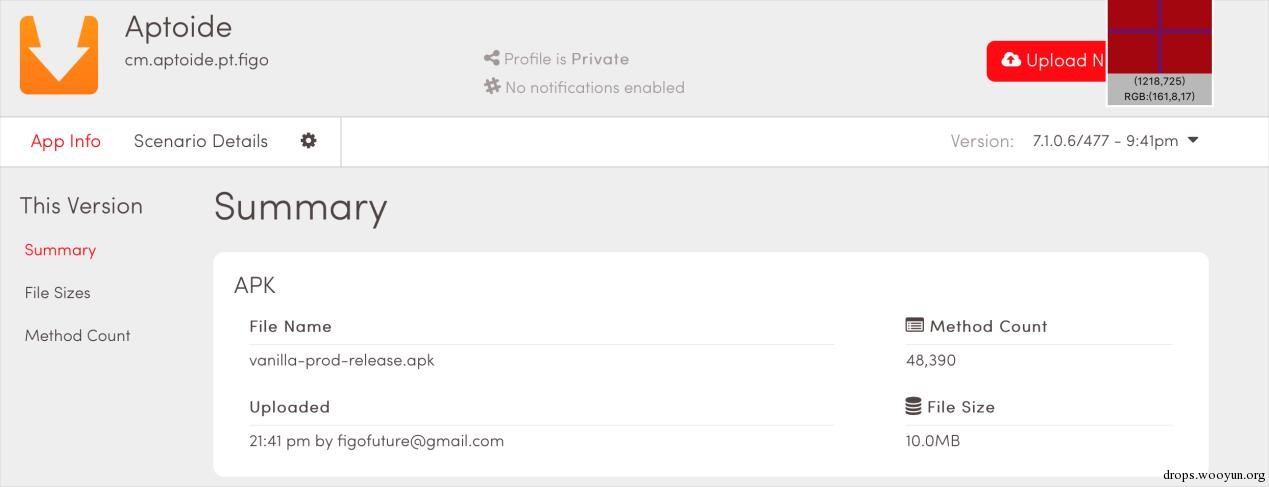Image resolution: width=1269 pixels, height=487 pixels.
Task: Click No notifications enabled text
Action: pyautogui.click(x=595, y=87)
